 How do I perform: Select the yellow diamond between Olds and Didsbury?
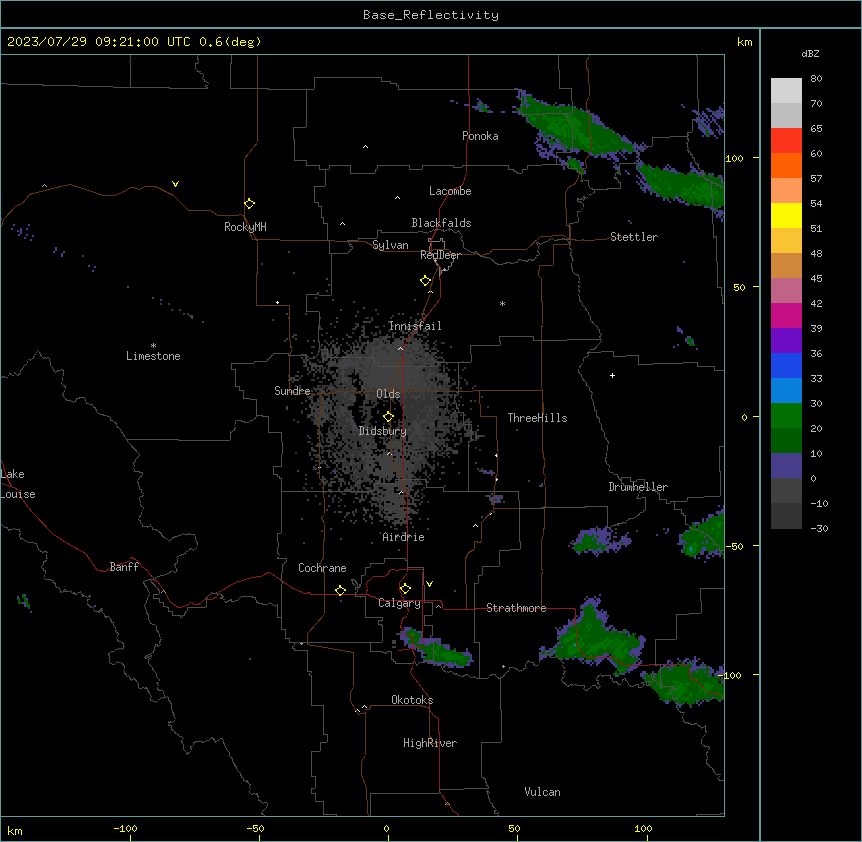(x=388, y=417)
